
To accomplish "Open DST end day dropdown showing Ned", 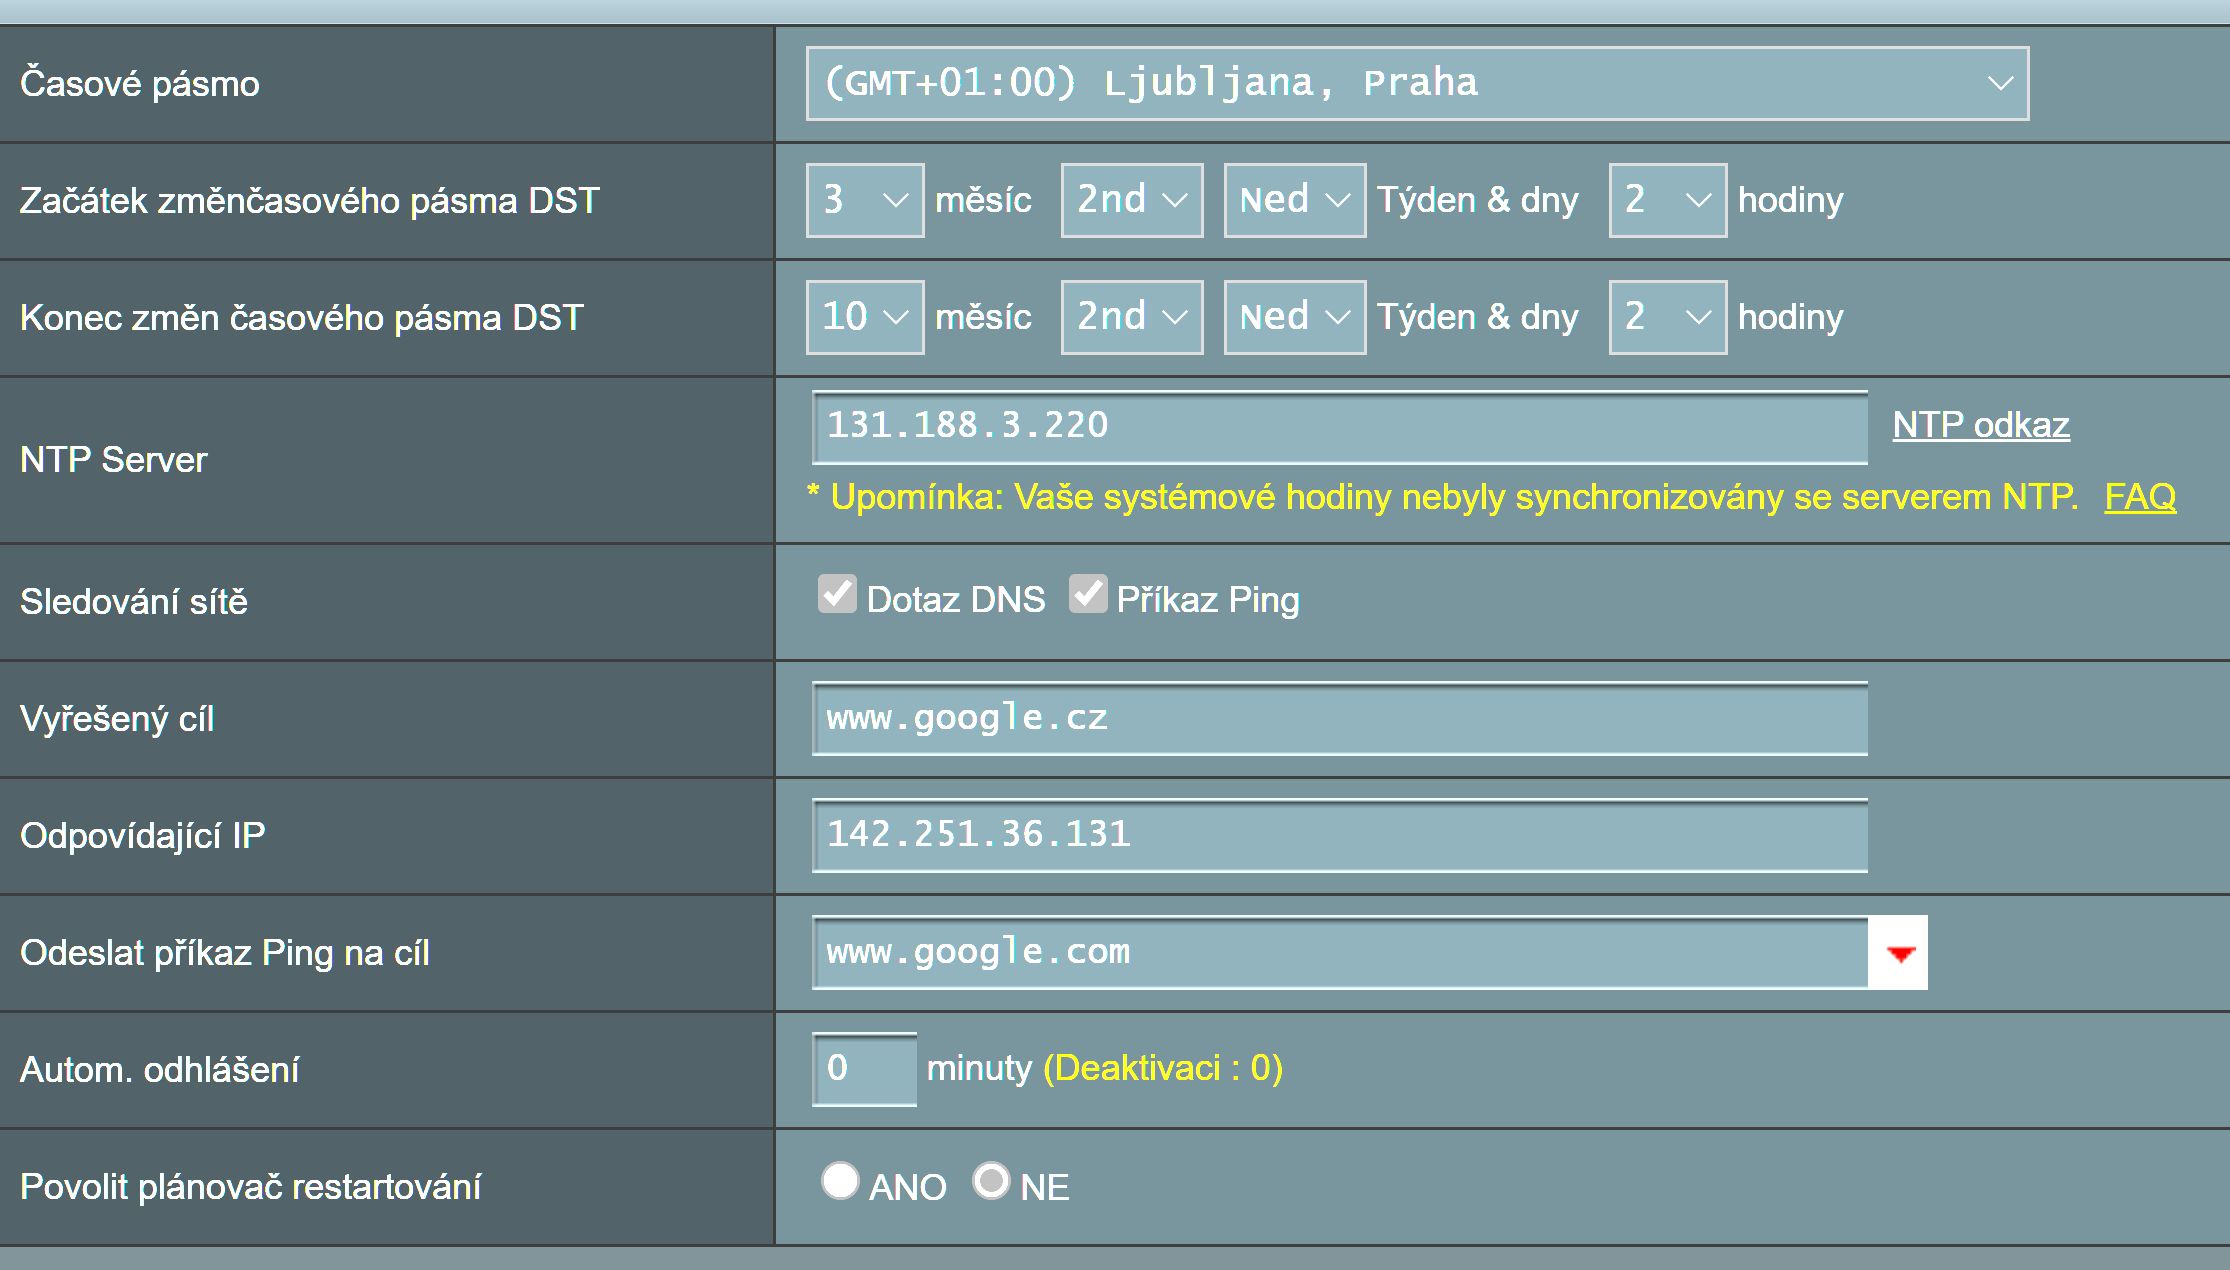I will click(1294, 317).
